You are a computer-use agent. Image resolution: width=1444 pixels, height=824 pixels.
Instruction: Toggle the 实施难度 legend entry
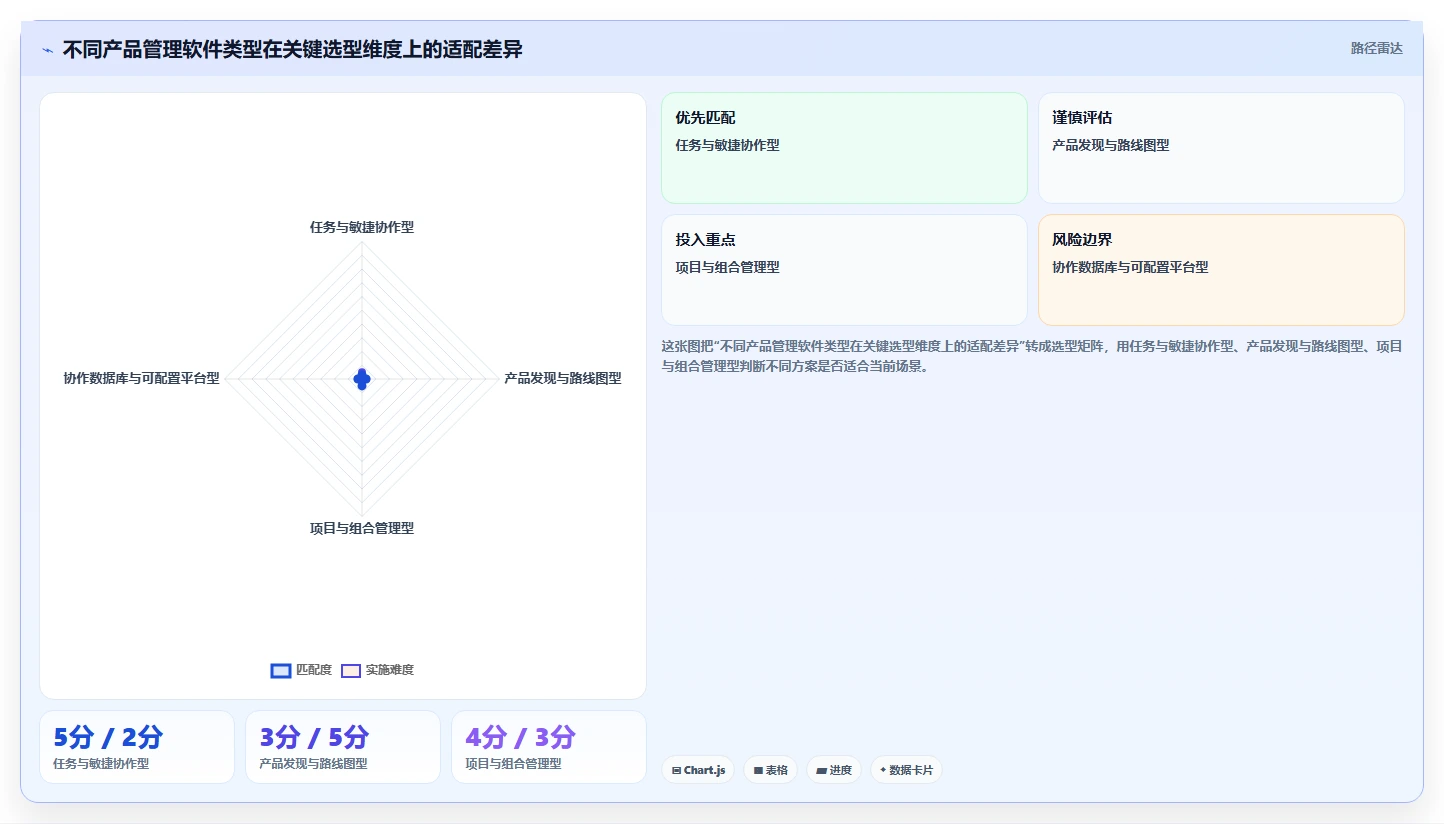tap(377, 670)
